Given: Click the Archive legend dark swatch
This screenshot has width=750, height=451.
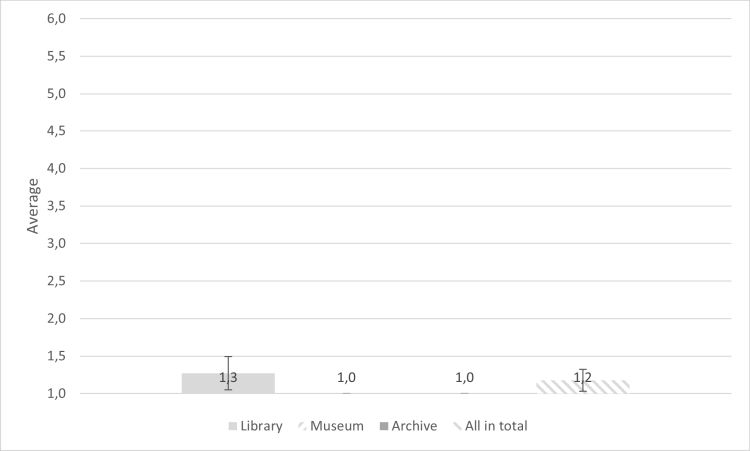Looking at the screenshot, I should click(x=384, y=426).
